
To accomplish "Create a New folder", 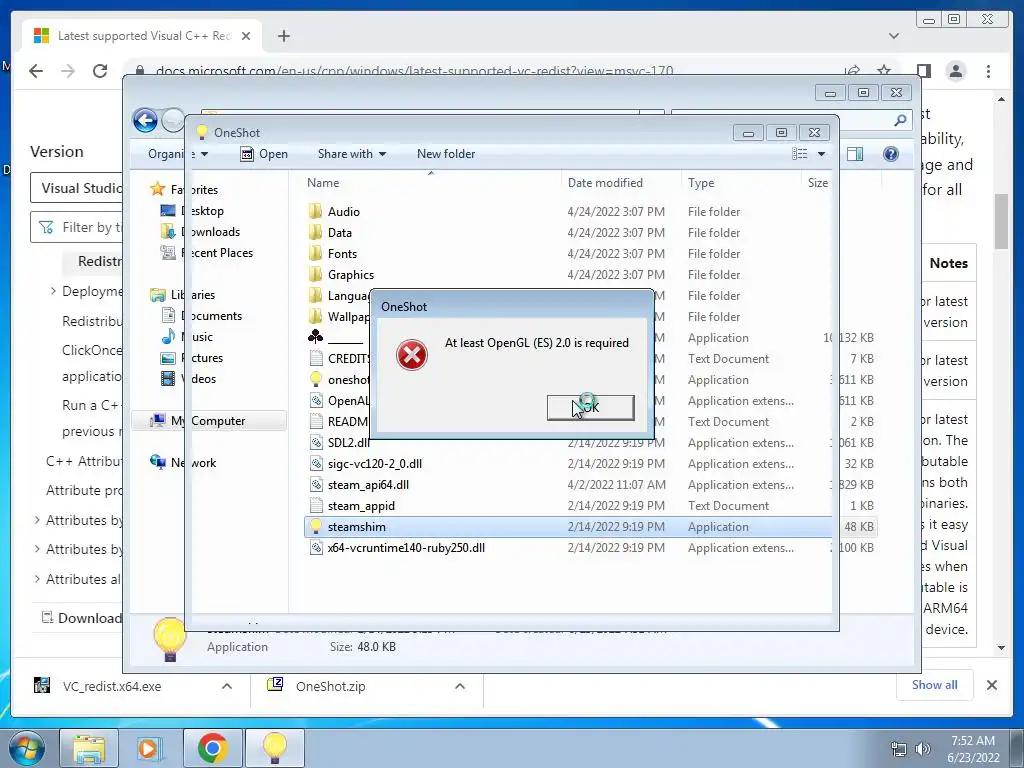I will coord(446,154).
